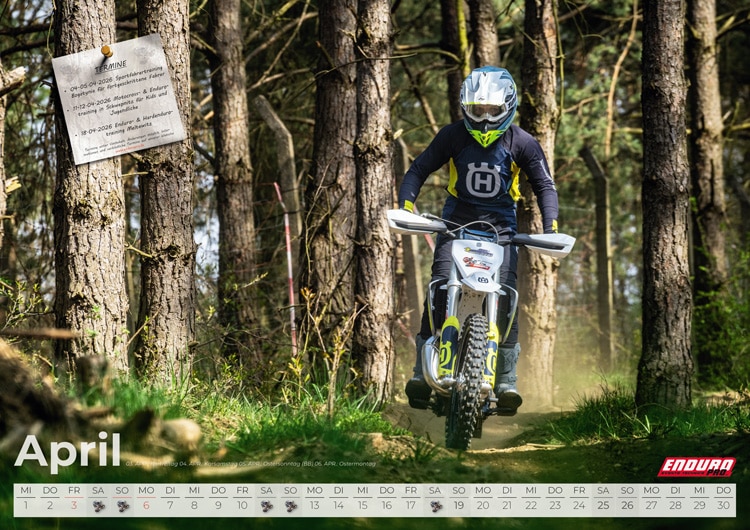Image resolution: width=750 pixels, height=530 pixels.
Task: Click the pushpin on the Termine note
Action: click(107, 50)
